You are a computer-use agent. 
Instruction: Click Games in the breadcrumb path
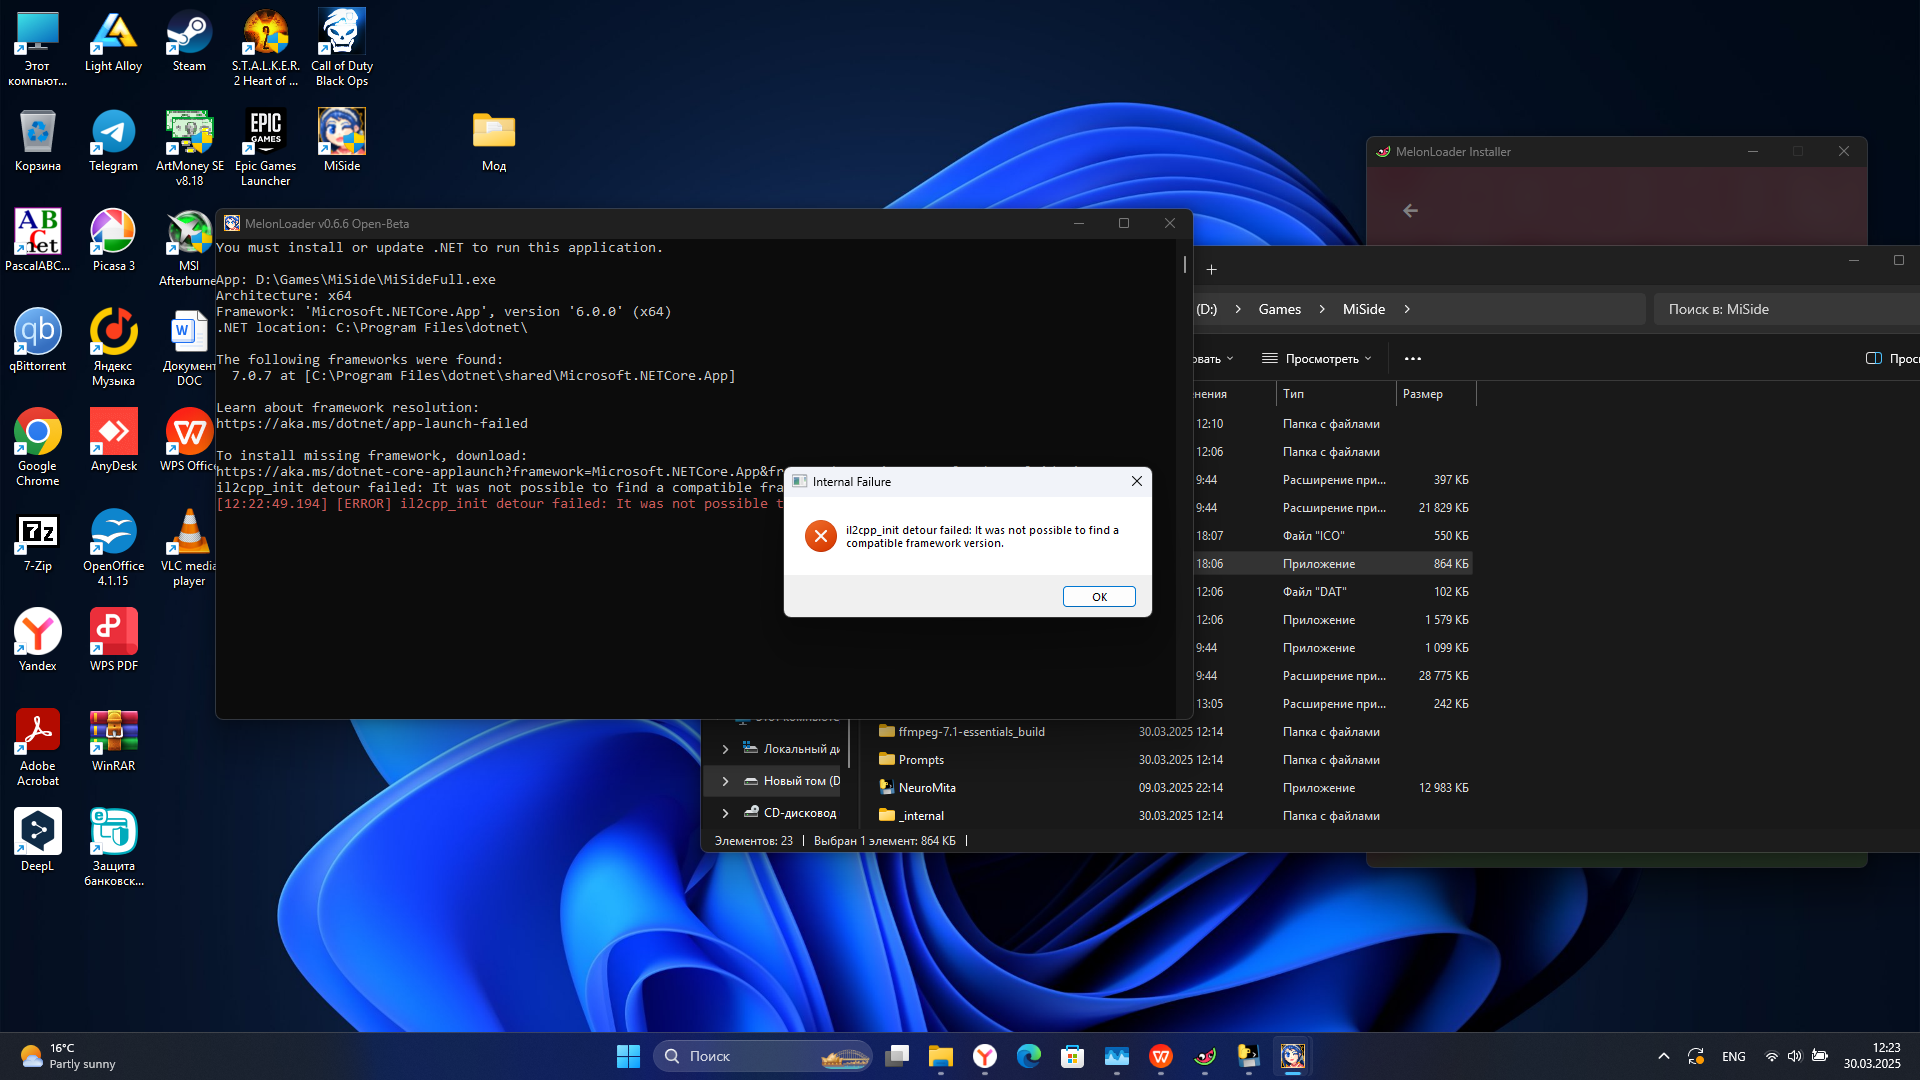point(1279,309)
